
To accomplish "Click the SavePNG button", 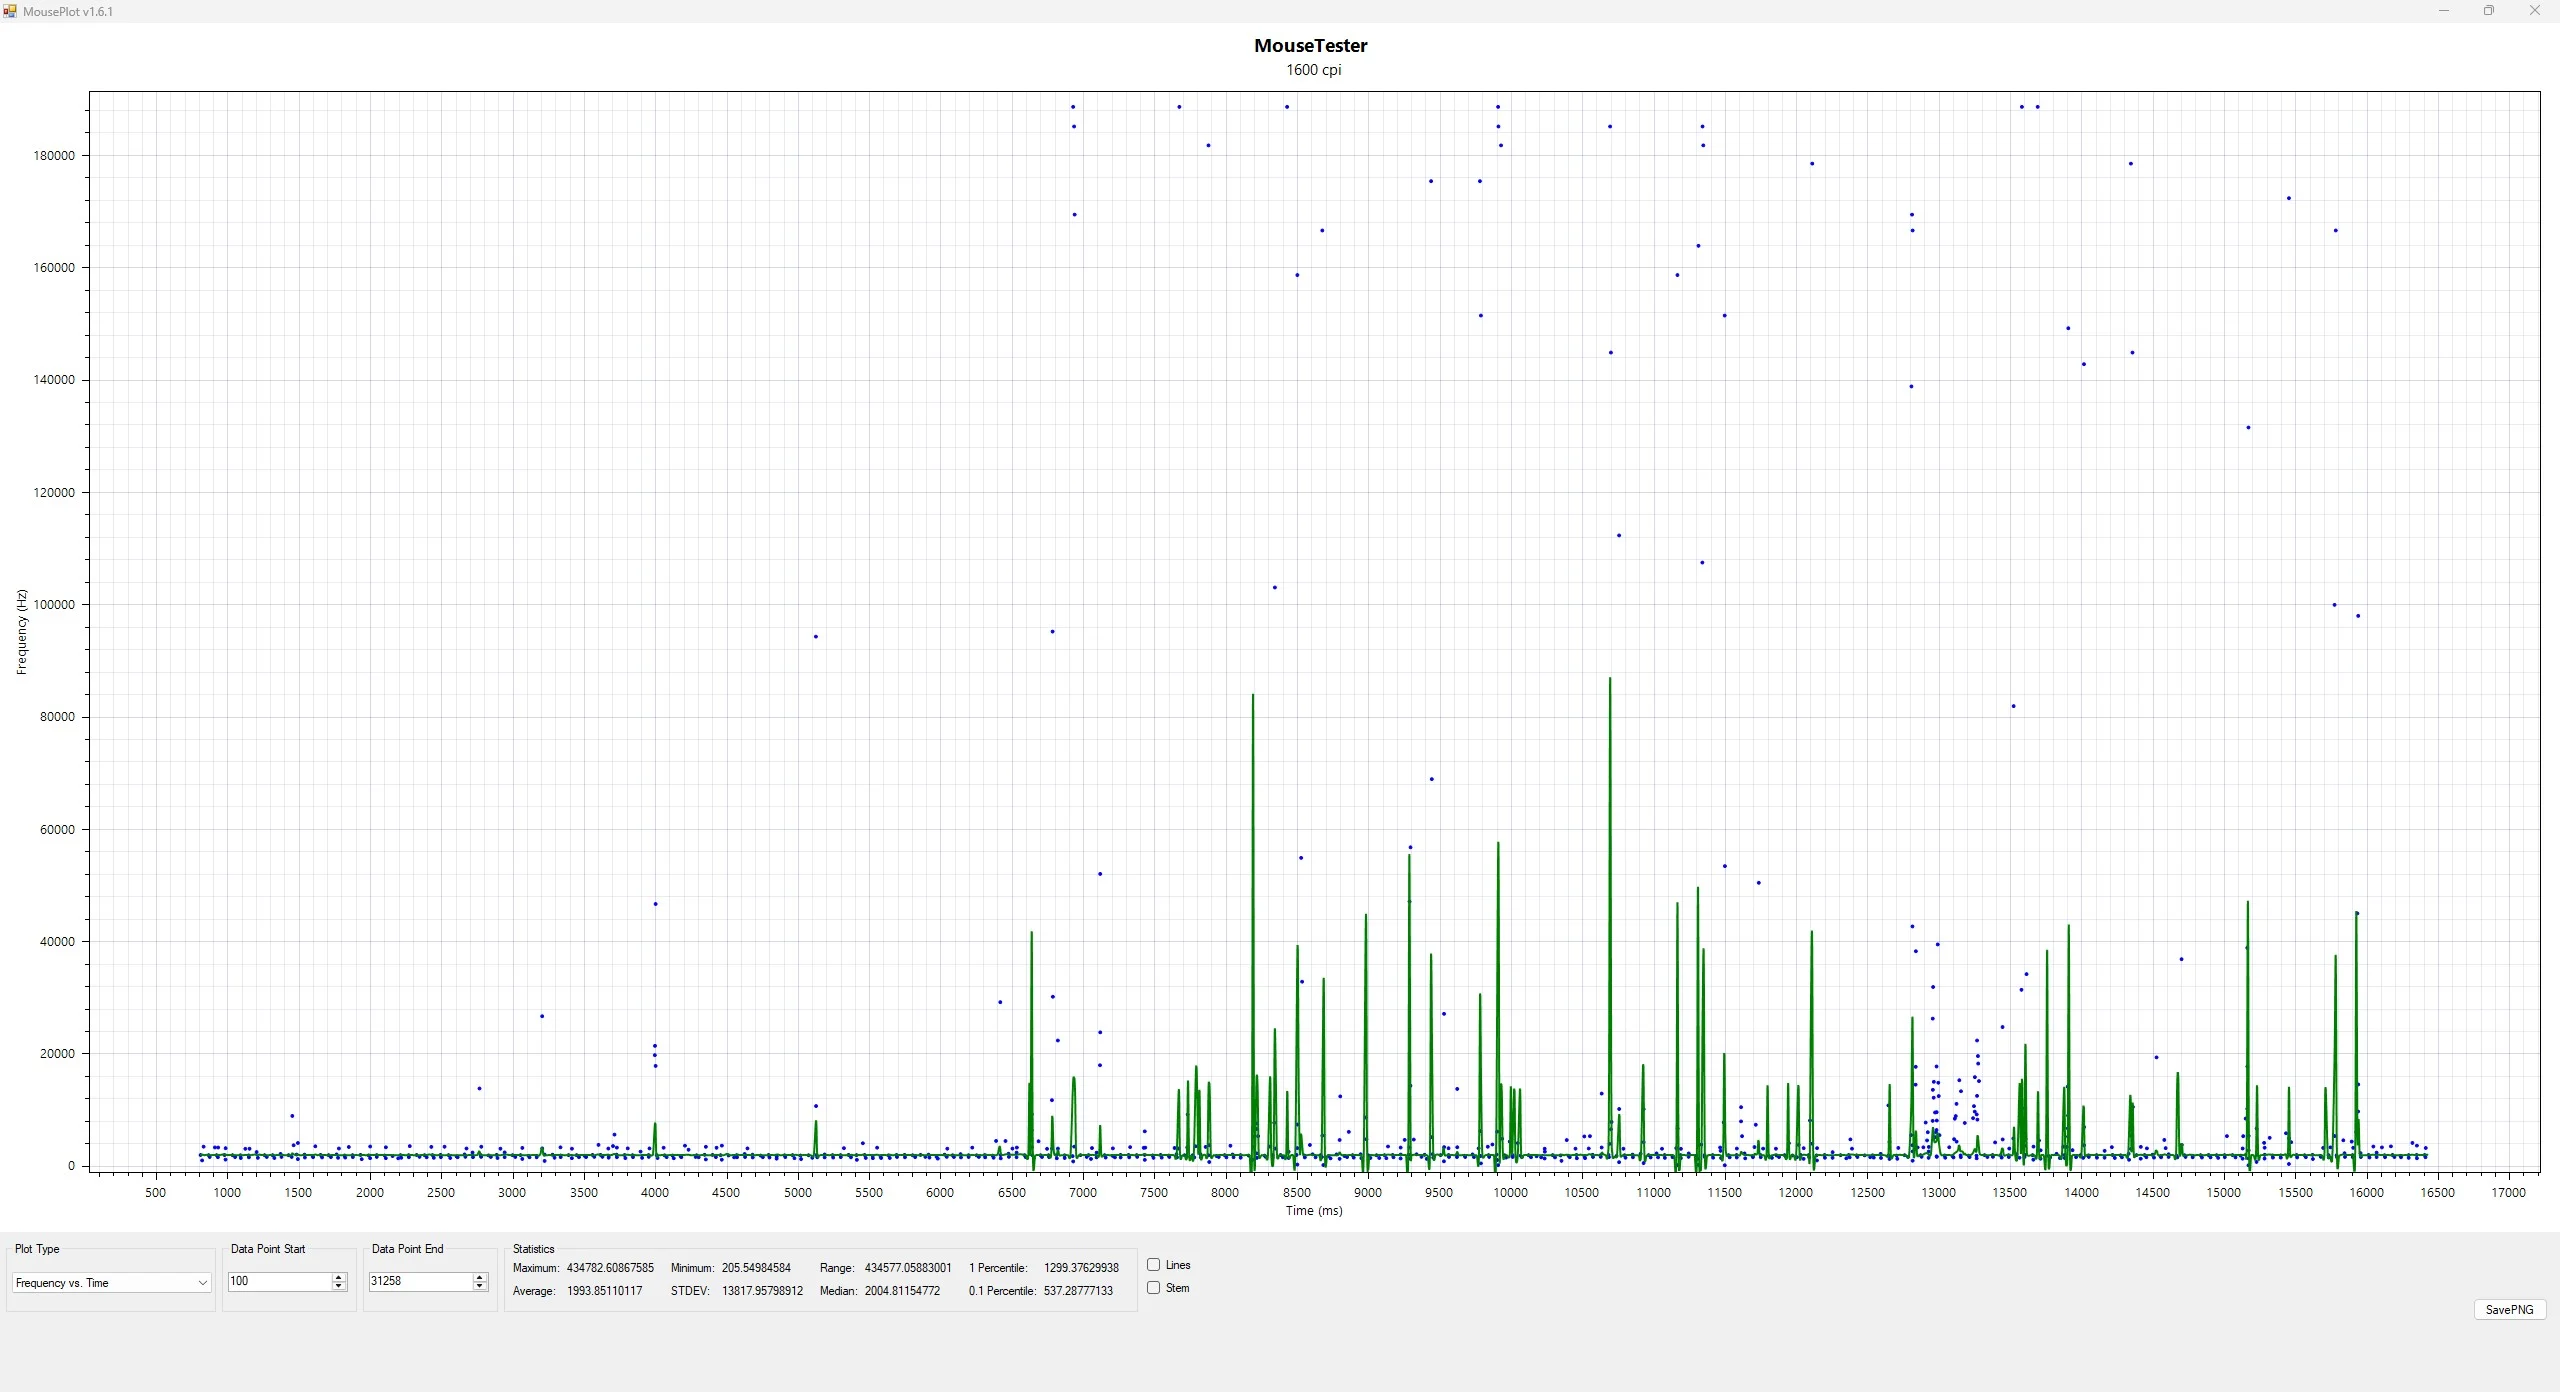I will (2510, 1310).
